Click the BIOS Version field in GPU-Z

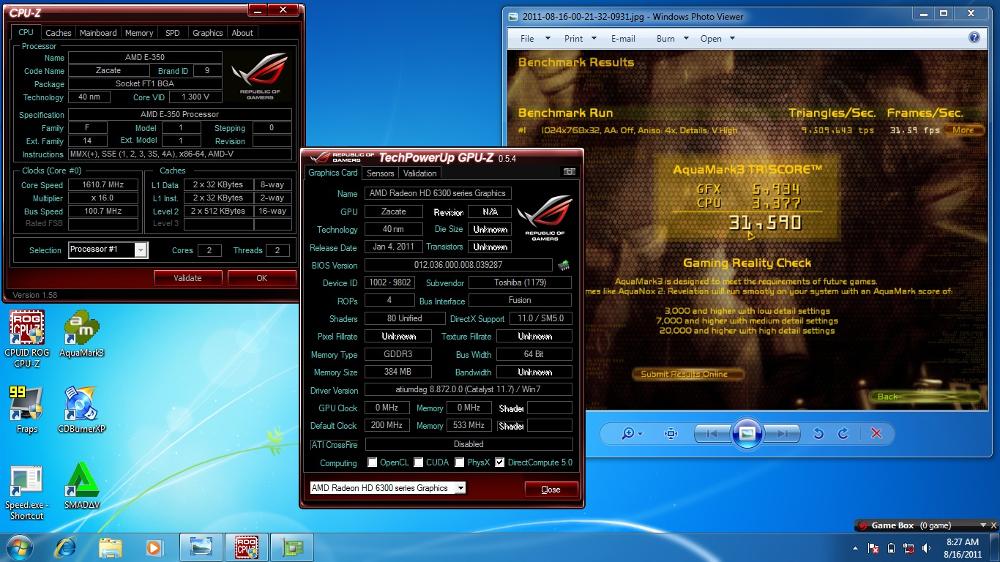point(458,265)
